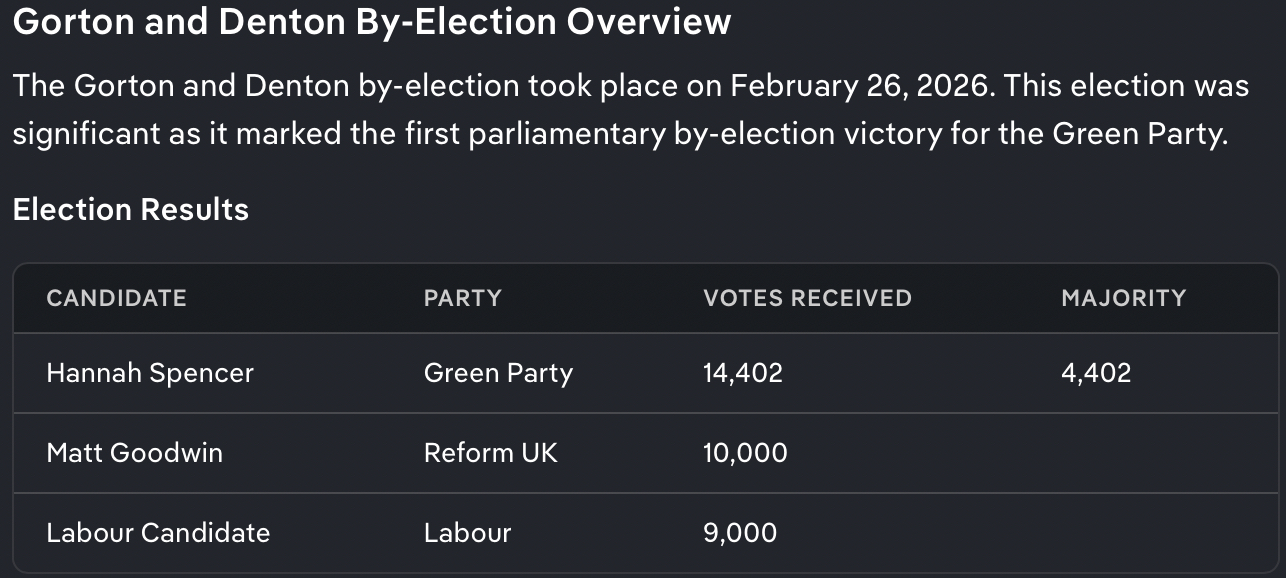This screenshot has height=578, width=1286.
Task: Select the Hannah Spencer candidate cell
Action: (x=150, y=373)
